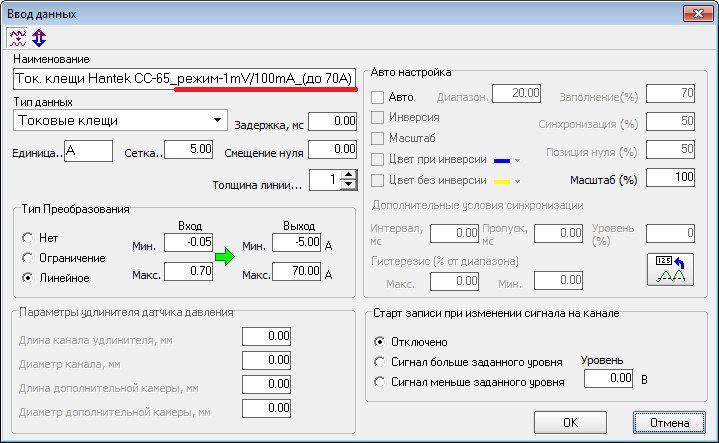
Task: Choose Сигнал меньше заданного уровня
Action: 379,382
